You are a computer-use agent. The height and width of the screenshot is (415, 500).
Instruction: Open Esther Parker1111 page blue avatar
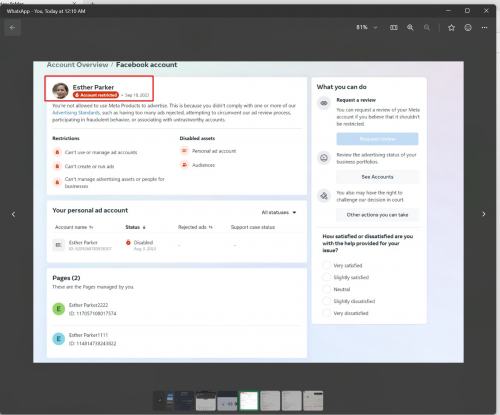click(x=59, y=339)
